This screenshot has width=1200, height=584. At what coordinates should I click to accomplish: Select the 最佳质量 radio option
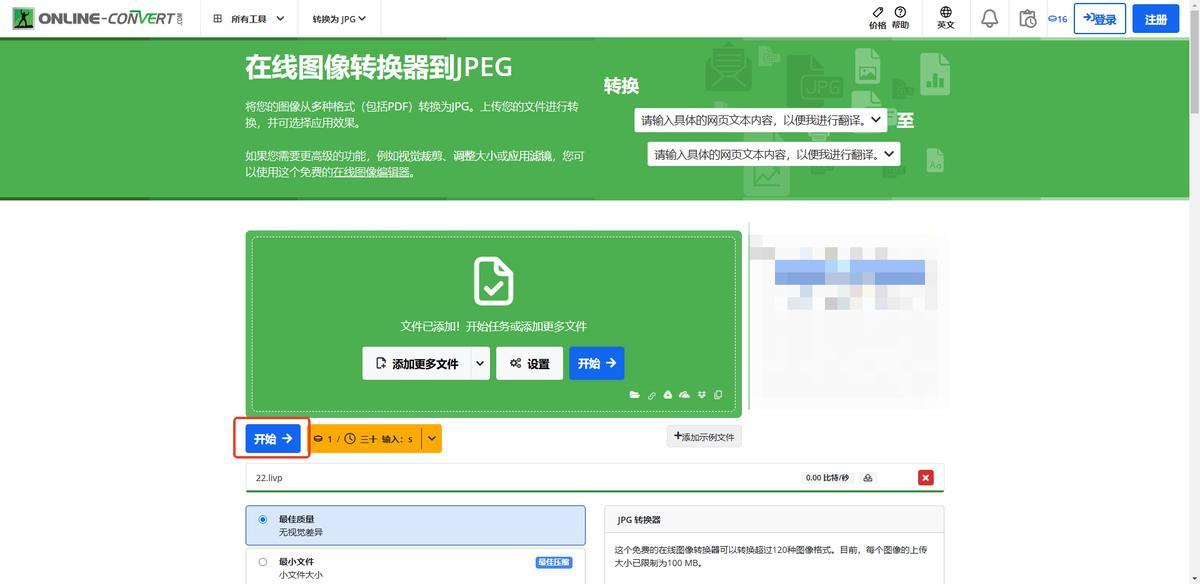[263, 519]
